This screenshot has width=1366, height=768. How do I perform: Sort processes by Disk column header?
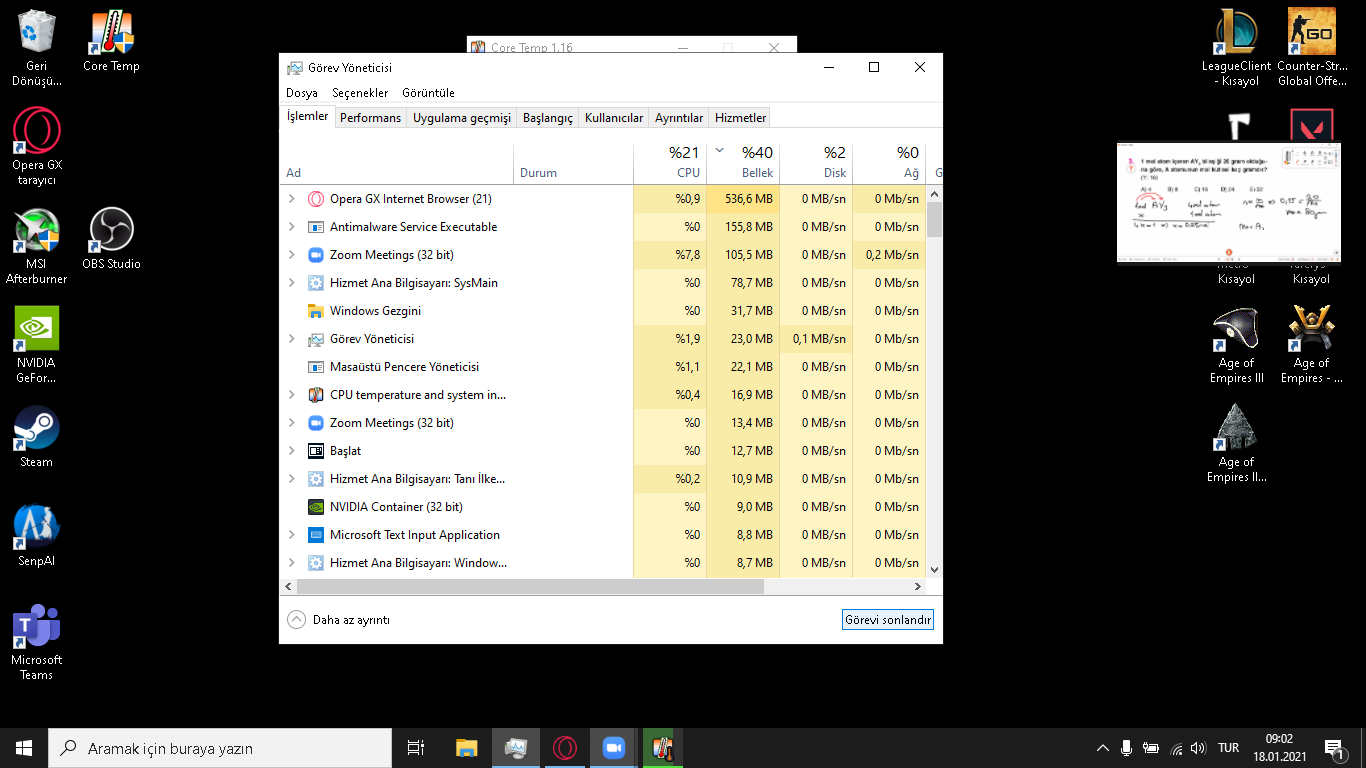click(x=816, y=163)
